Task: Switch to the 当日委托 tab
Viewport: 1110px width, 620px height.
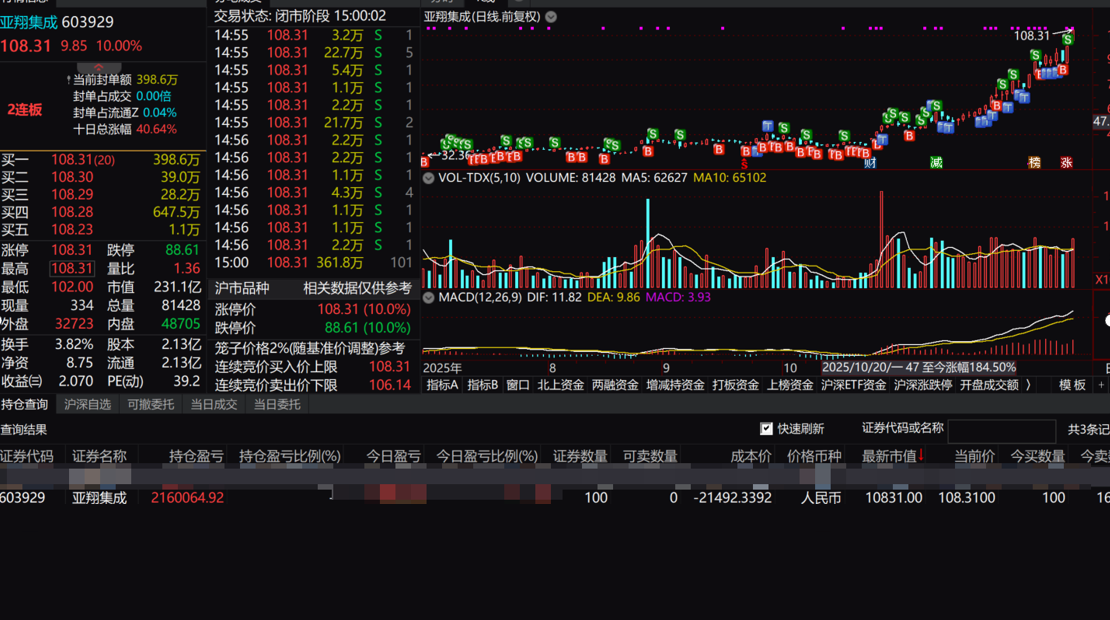Action: point(277,405)
